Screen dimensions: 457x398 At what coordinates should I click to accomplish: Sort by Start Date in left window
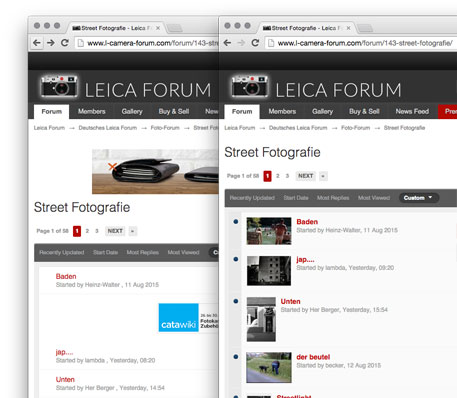[x=105, y=253]
